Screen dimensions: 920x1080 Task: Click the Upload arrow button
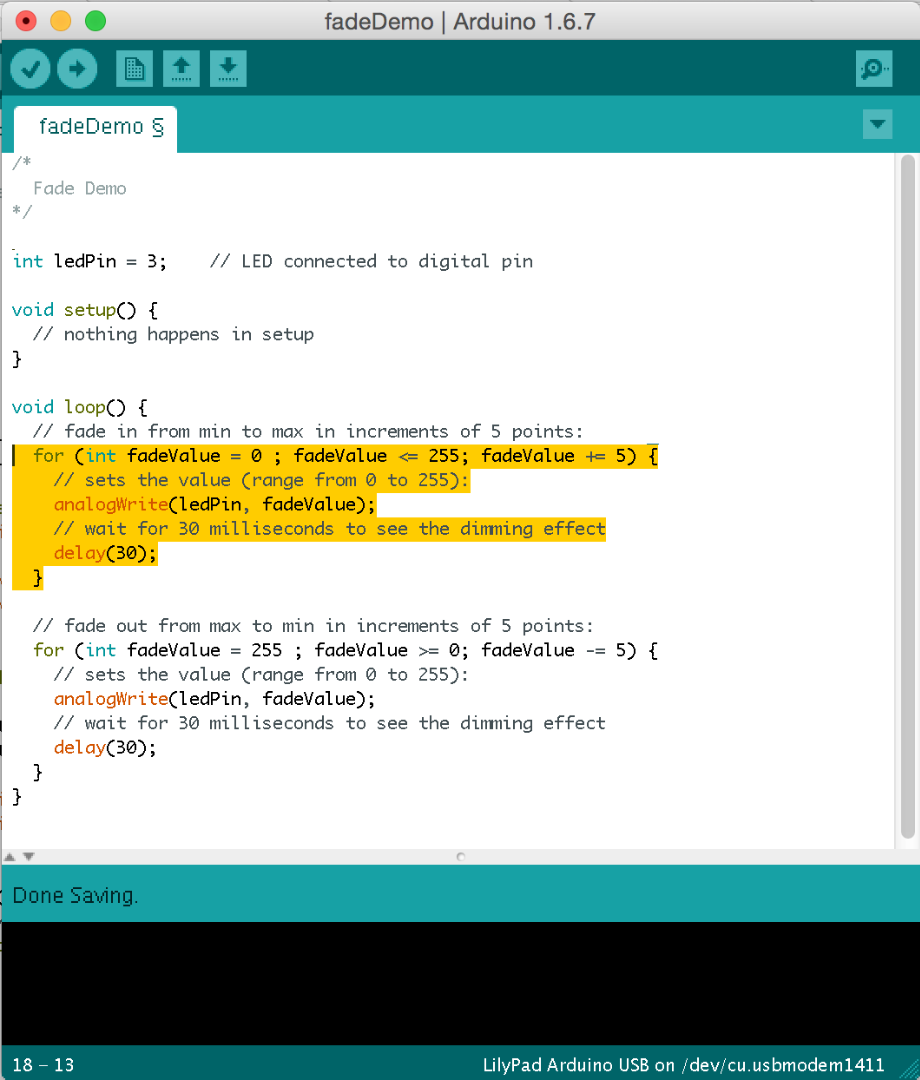77,68
